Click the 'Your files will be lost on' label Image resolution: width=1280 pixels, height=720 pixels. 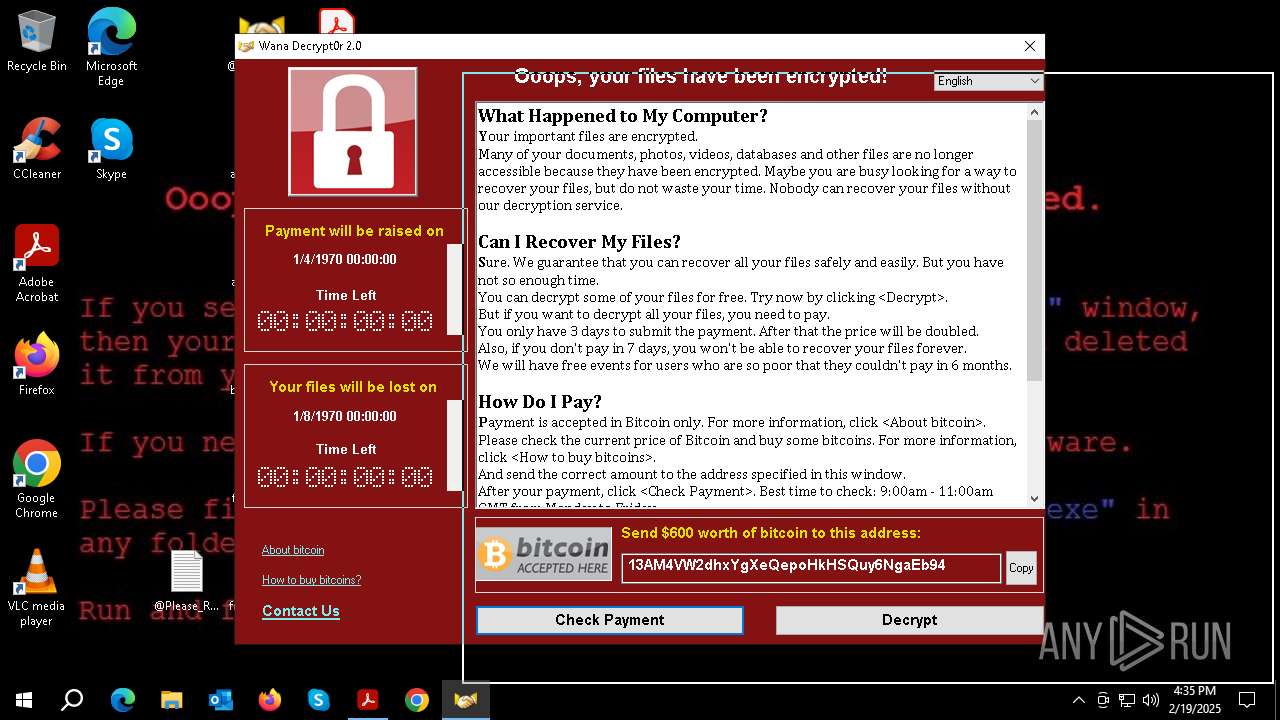353,387
